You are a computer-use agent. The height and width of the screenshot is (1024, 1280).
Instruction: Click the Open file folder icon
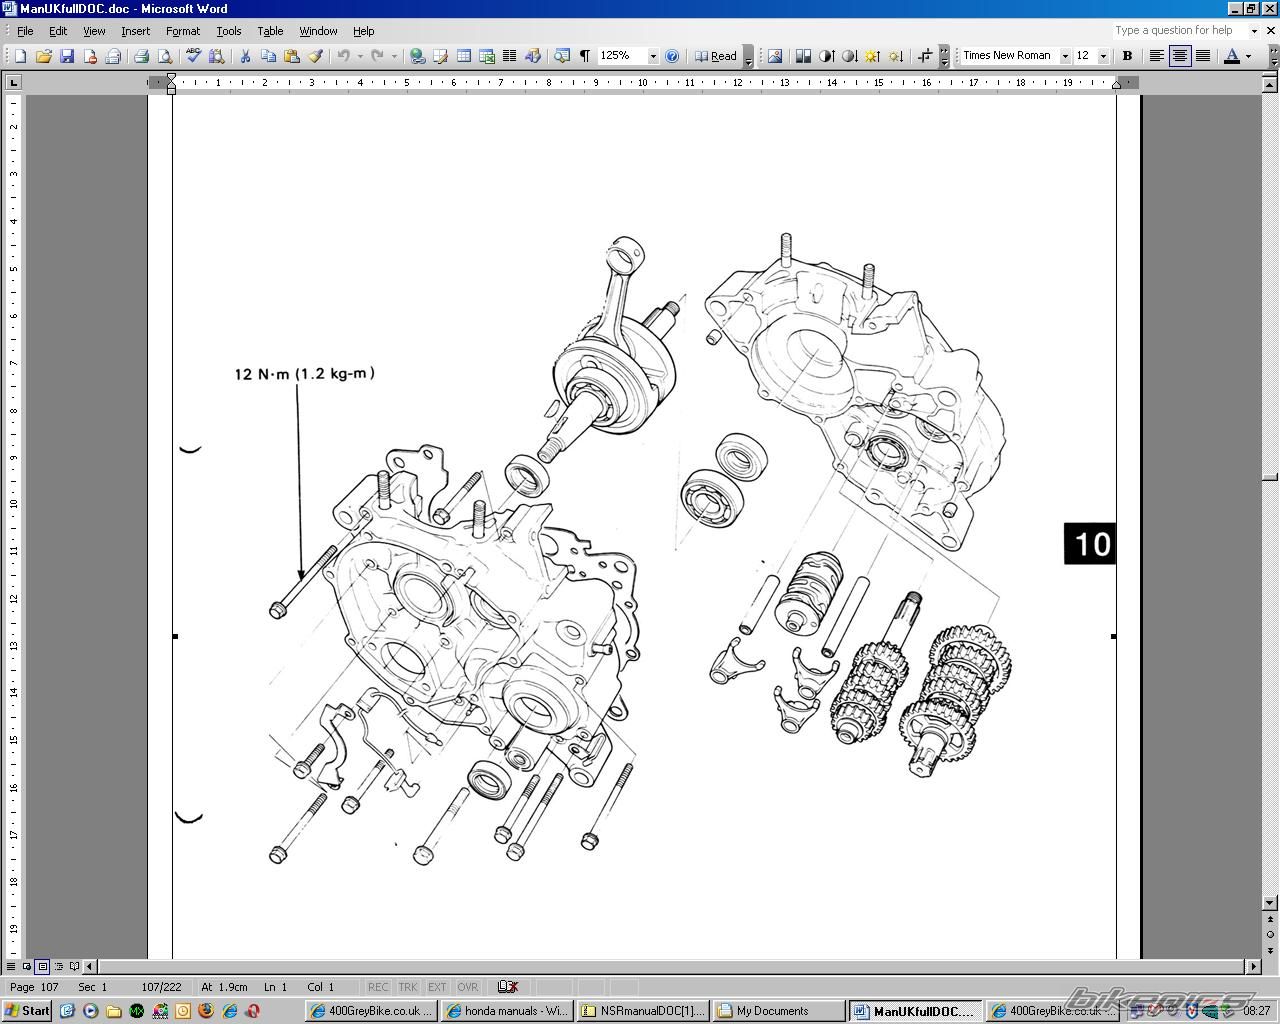tap(43, 56)
